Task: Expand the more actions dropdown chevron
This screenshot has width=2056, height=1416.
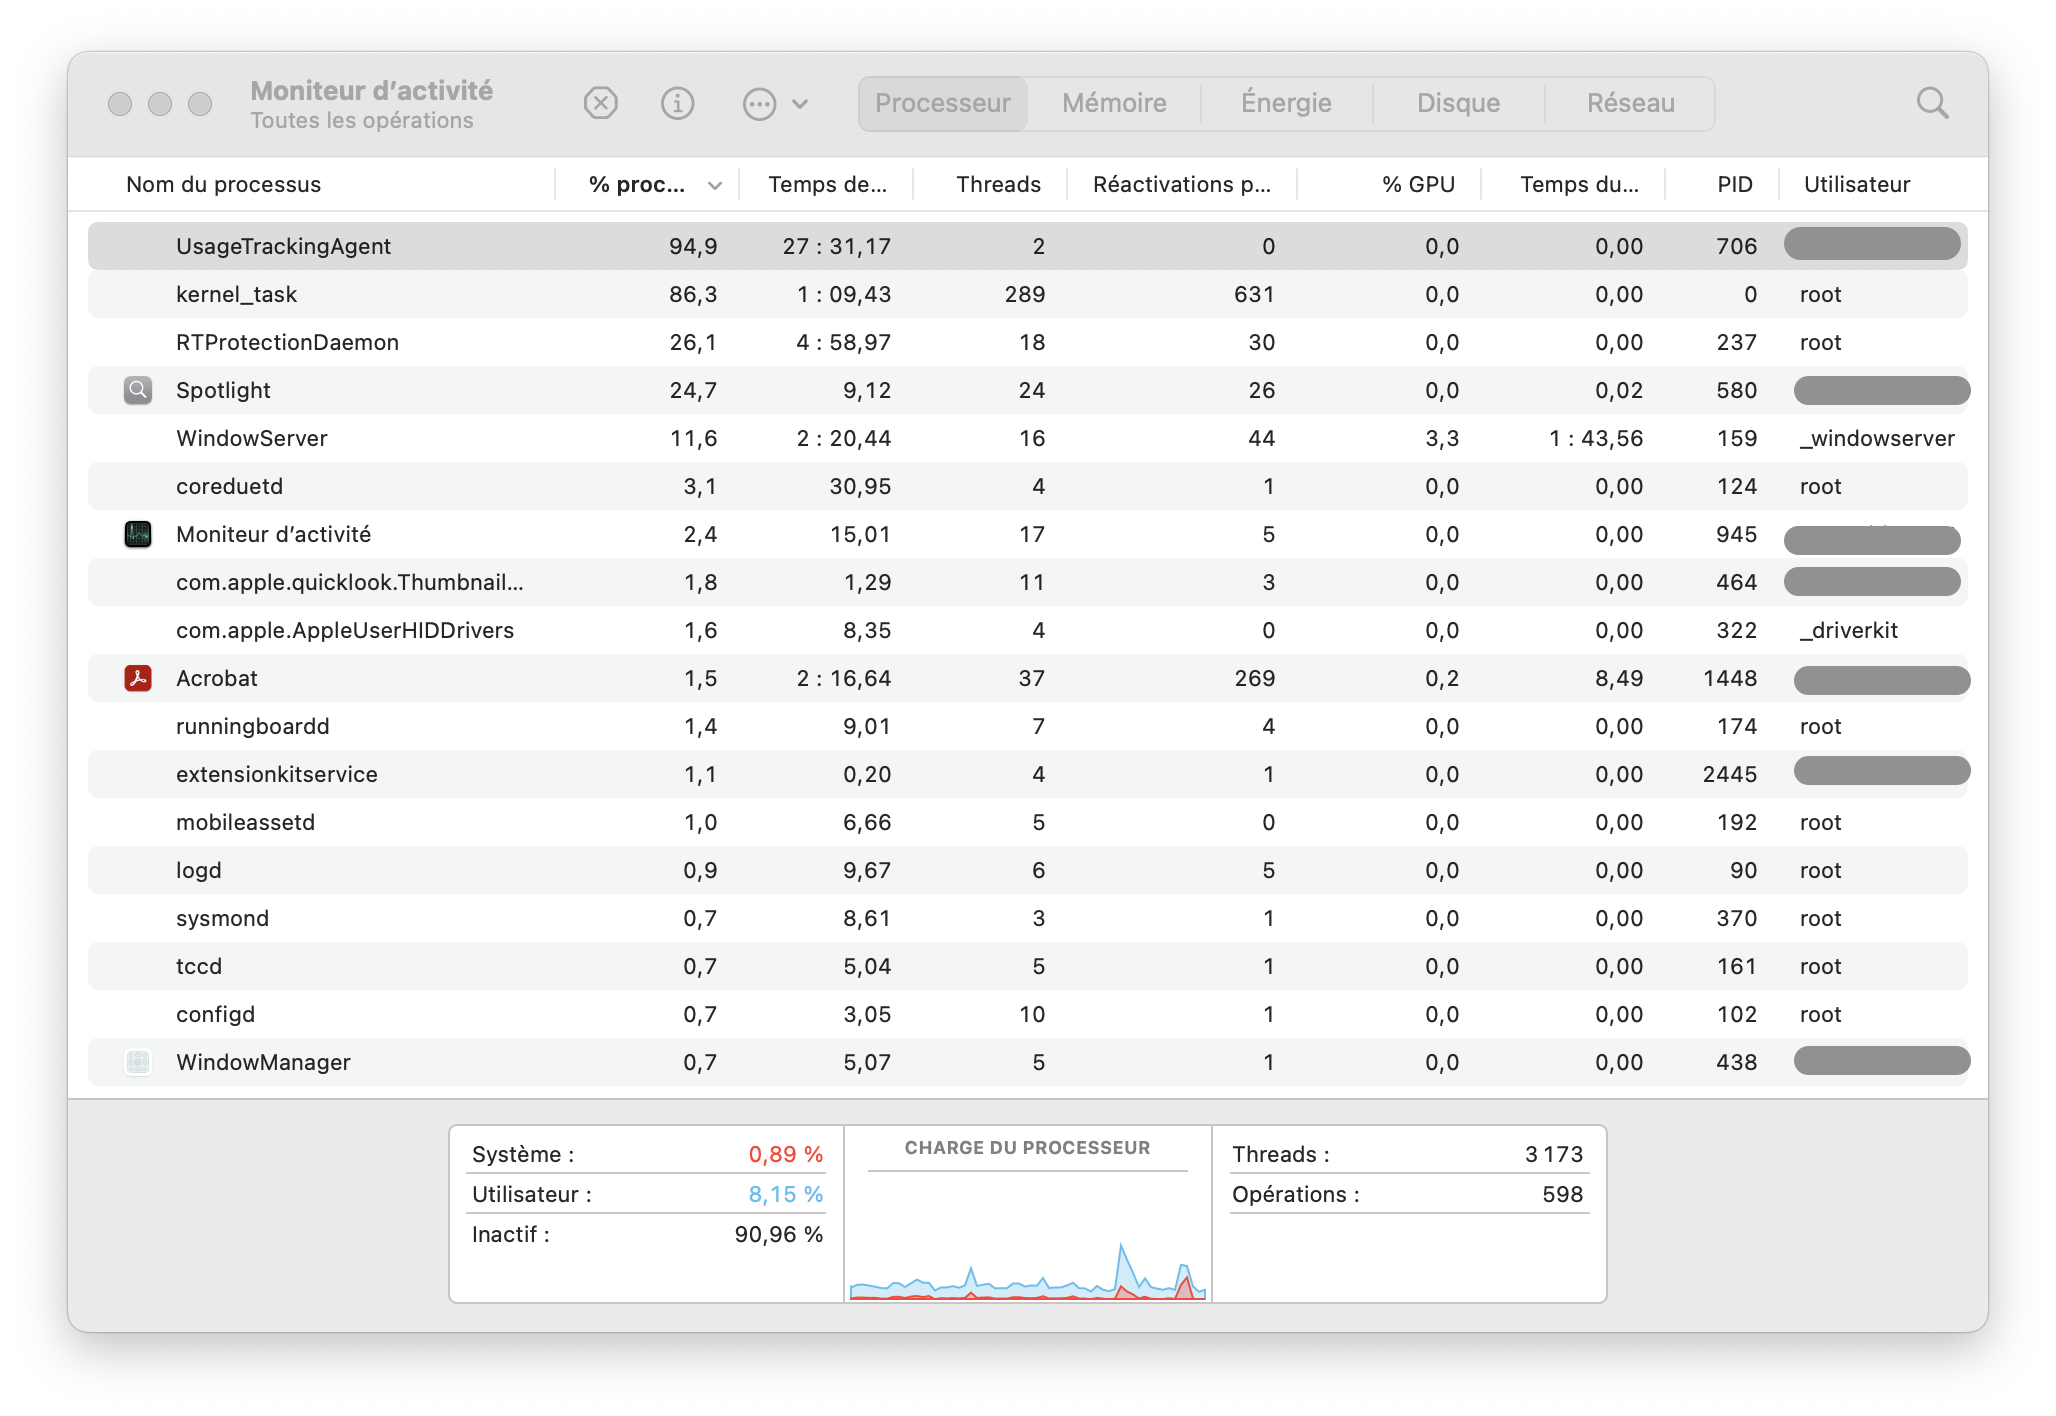Action: (x=800, y=103)
